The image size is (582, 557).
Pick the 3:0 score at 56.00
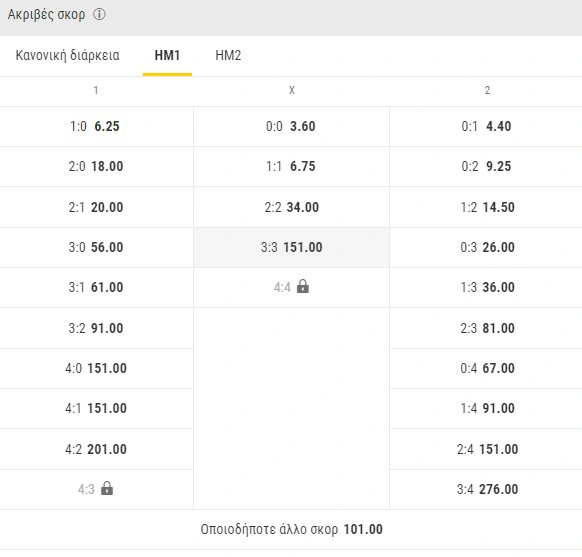[x=96, y=247]
